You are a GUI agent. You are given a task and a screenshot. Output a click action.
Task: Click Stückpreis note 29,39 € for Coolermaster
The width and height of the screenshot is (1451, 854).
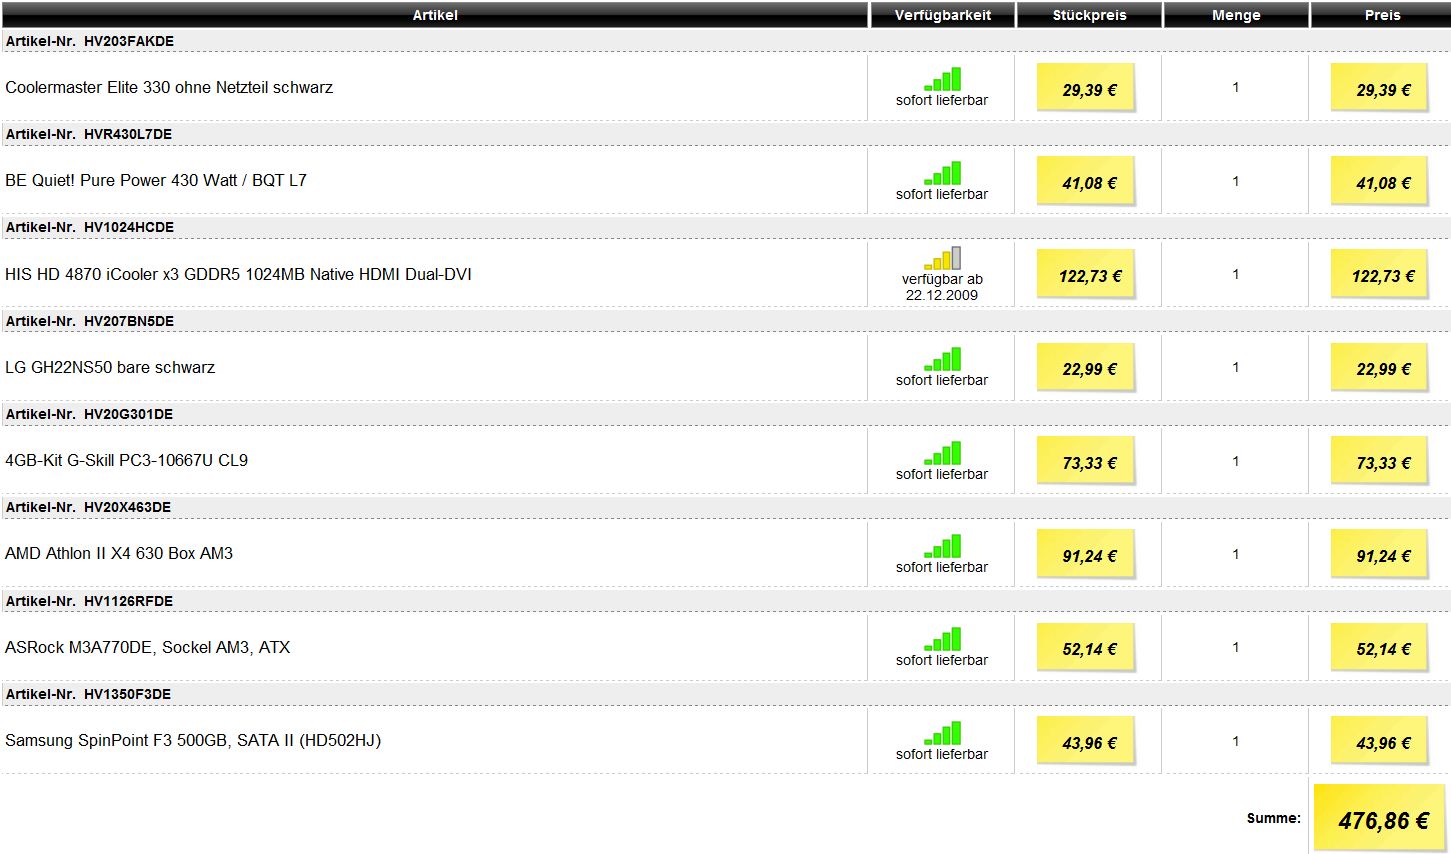(1087, 88)
